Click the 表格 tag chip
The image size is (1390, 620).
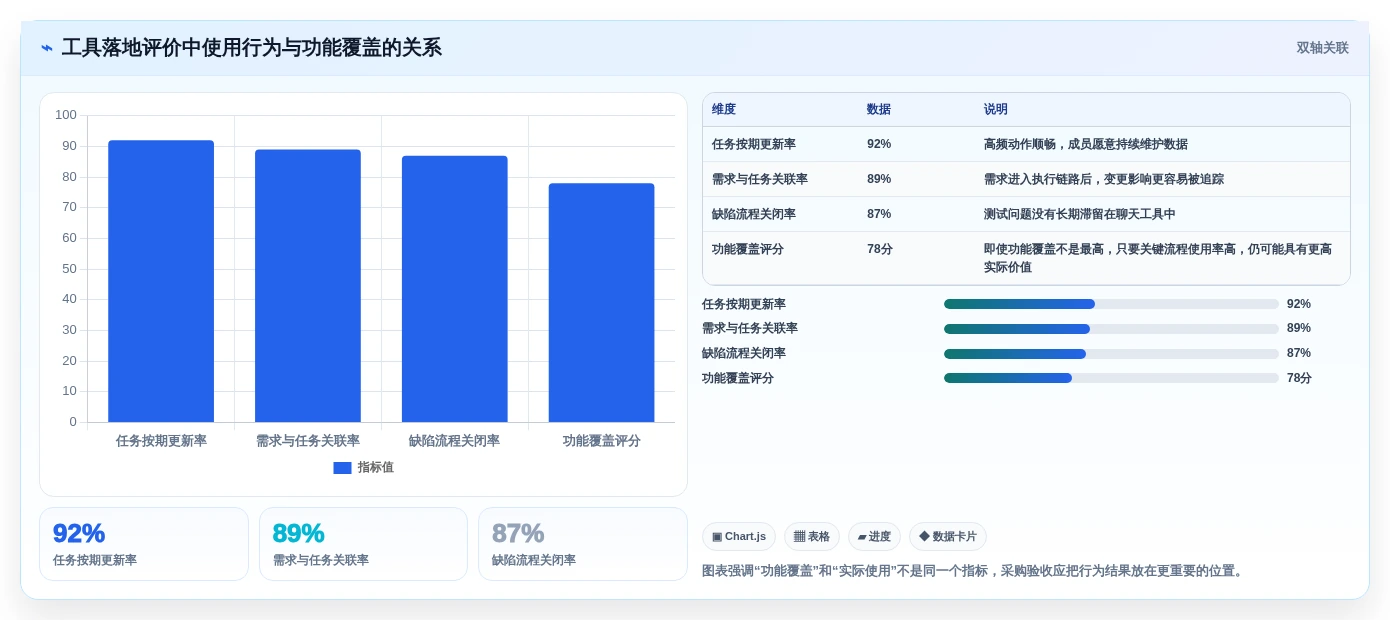tap(812, 537)
